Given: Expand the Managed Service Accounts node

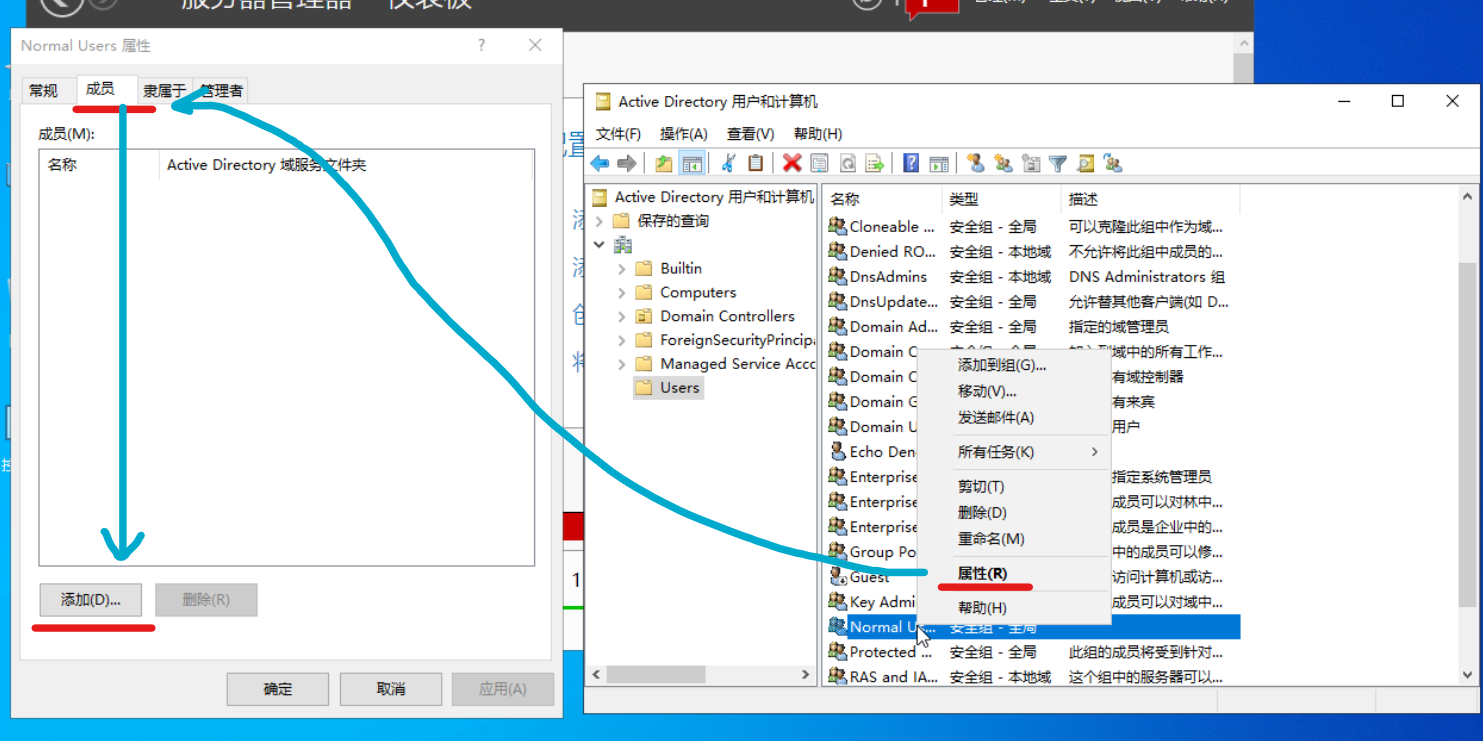Looking at the screenshot, I should 621,364.
